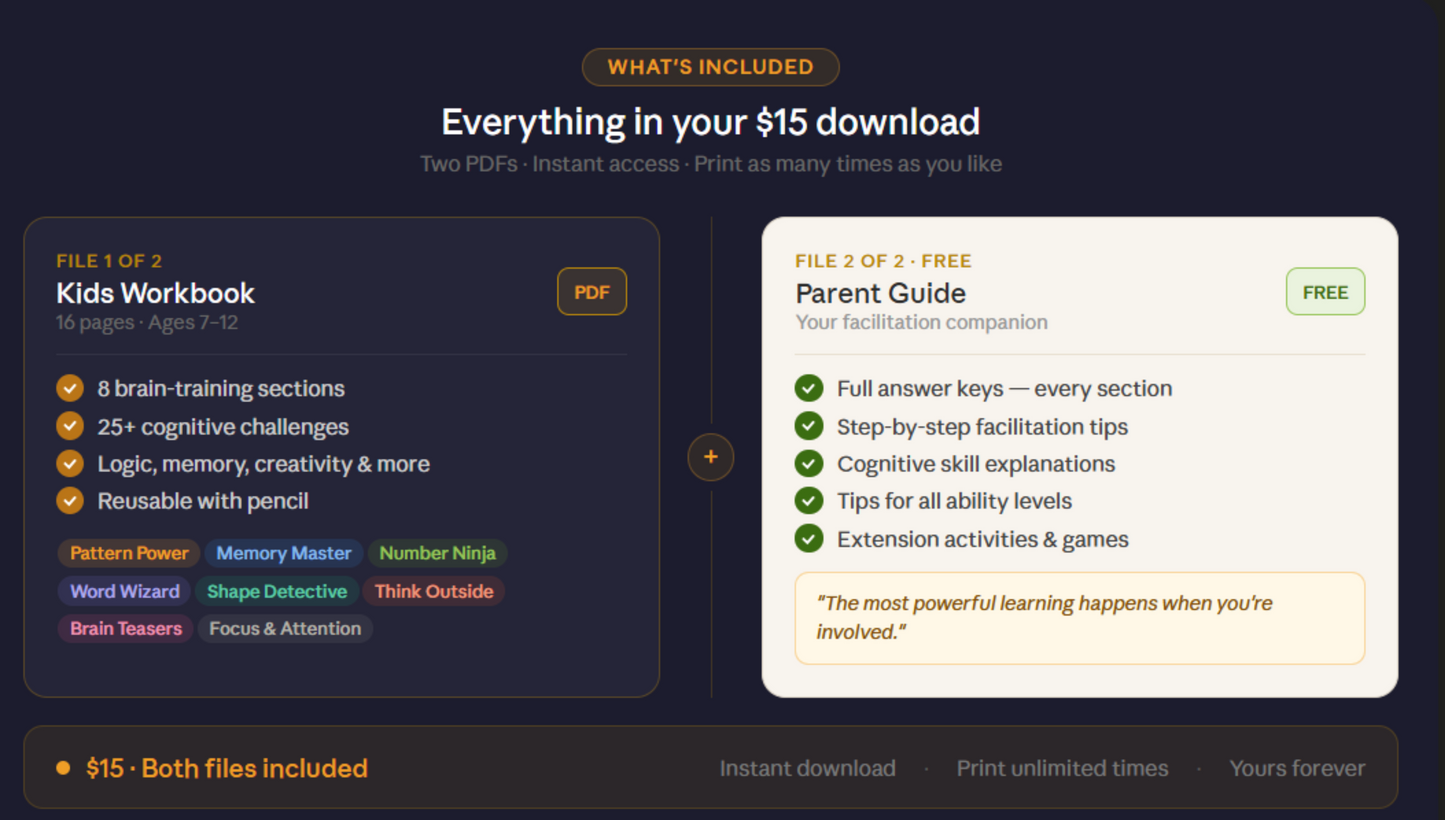Click green checkmark beside Step-by-step facilitation tips
This screenshot has height=820, width=1445.
tap(809, 426)
